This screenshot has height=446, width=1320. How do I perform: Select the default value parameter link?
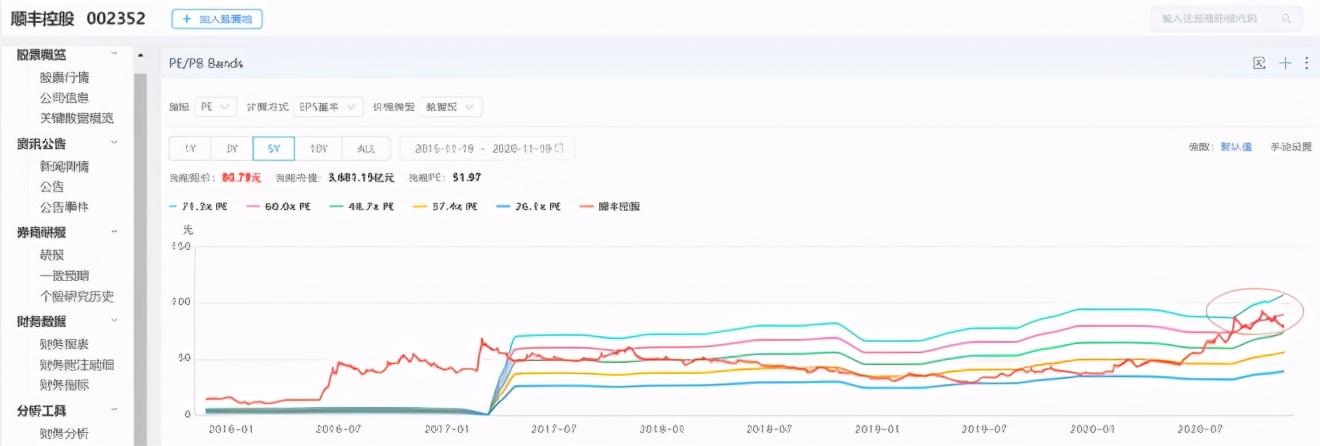point(1235,147)
